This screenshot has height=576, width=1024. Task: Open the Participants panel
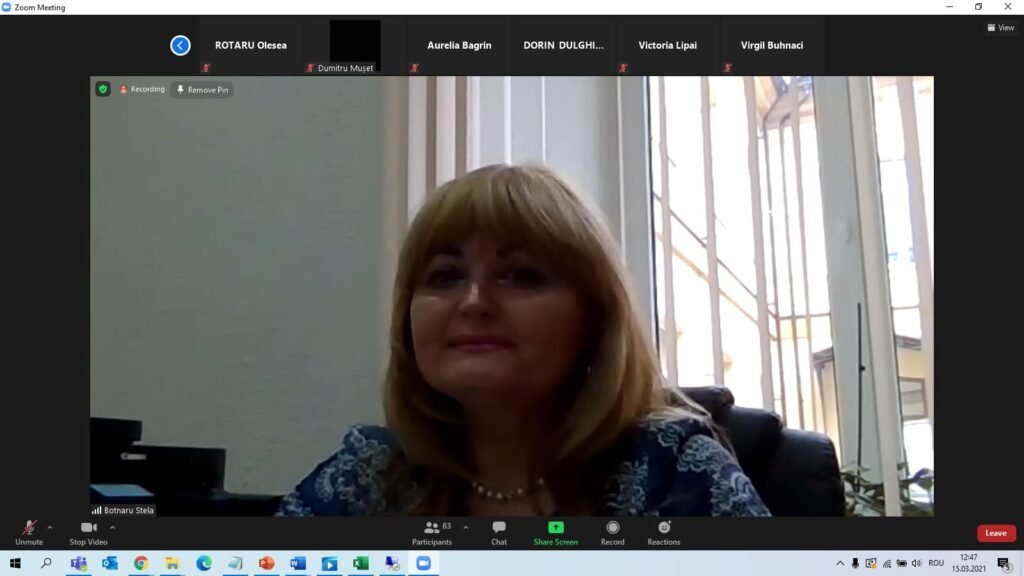tap(432, 532)
